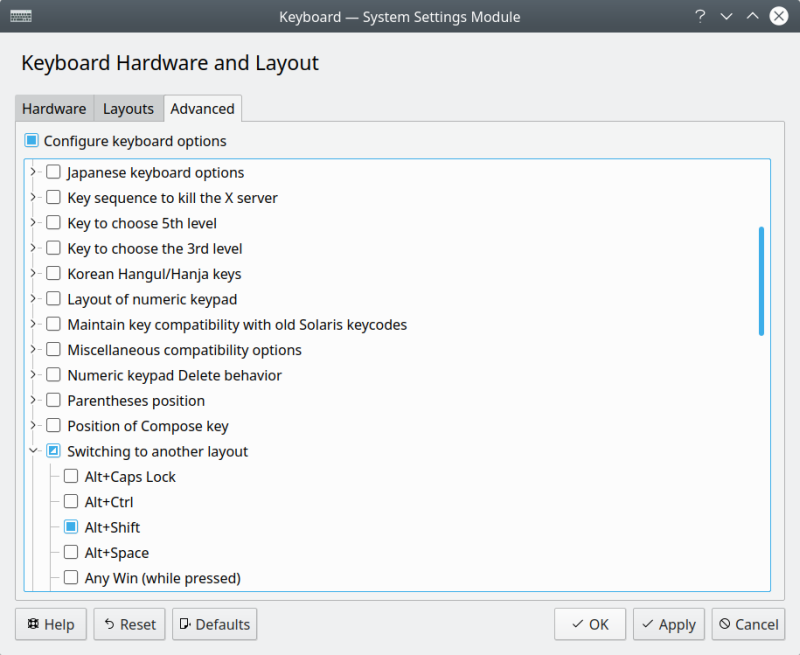This screenshot has height=655, width=800.
Task: Click the Apply button checkmark icon
Action: (648, 624)
